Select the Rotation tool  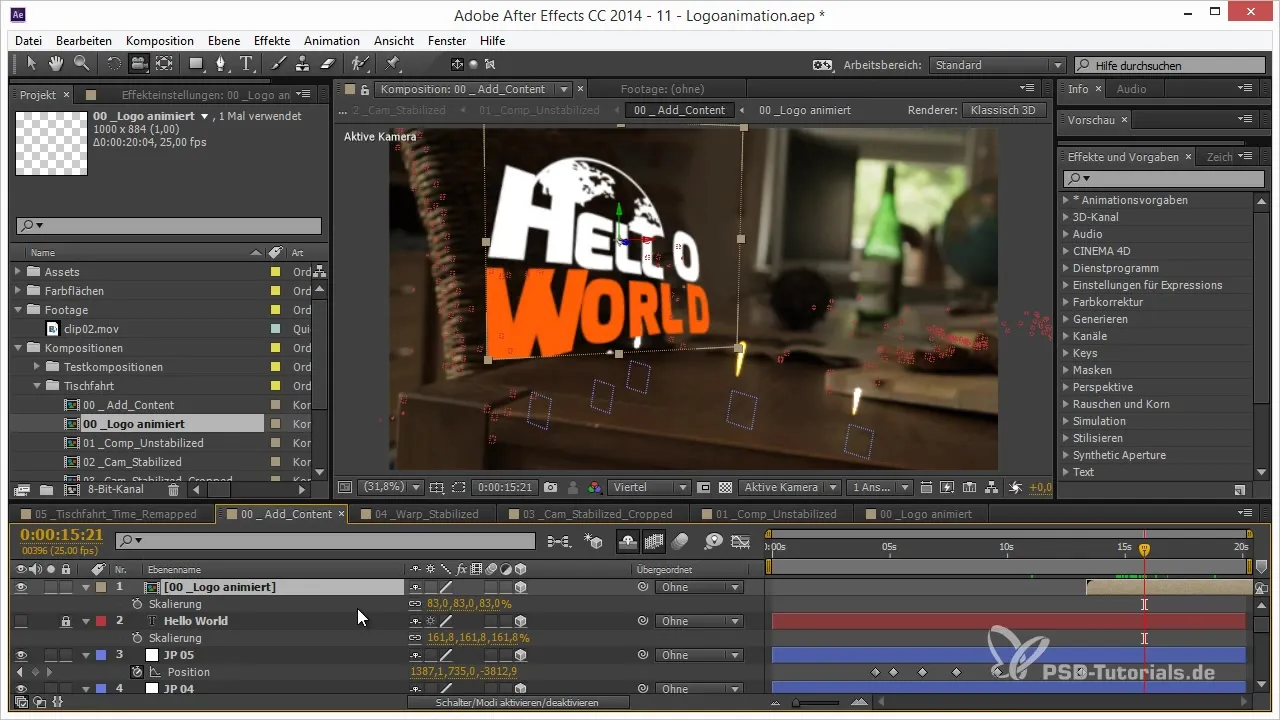coord(114,64)
